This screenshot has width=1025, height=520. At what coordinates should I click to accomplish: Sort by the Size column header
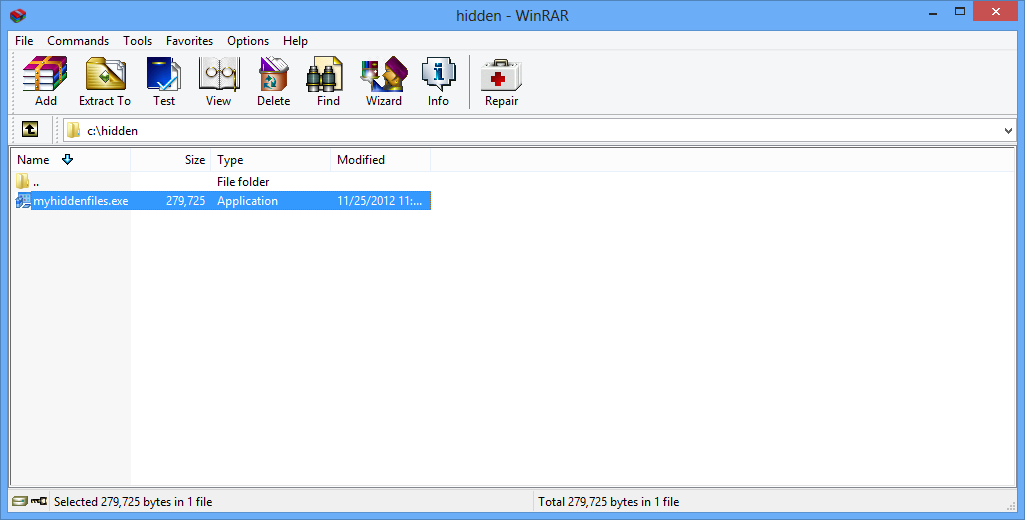coord(171,160)
